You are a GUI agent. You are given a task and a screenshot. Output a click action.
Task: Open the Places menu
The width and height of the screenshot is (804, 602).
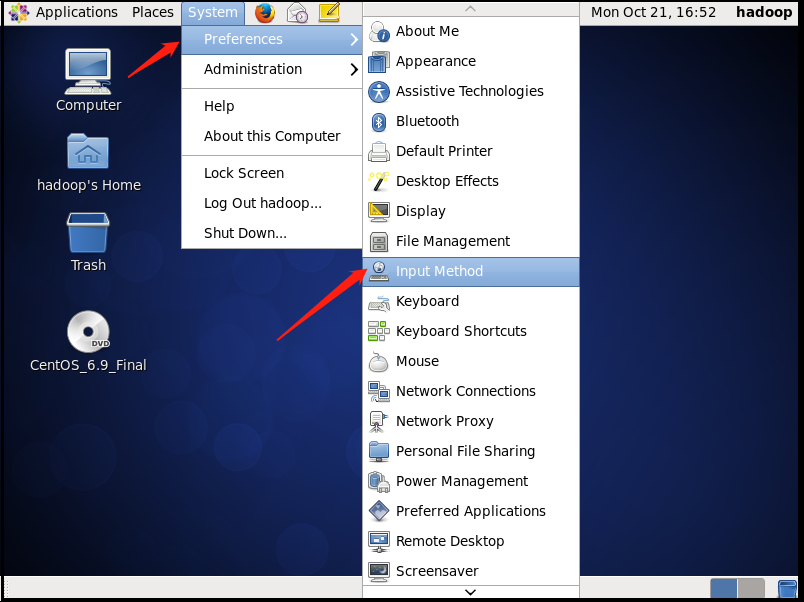point(153,12)
